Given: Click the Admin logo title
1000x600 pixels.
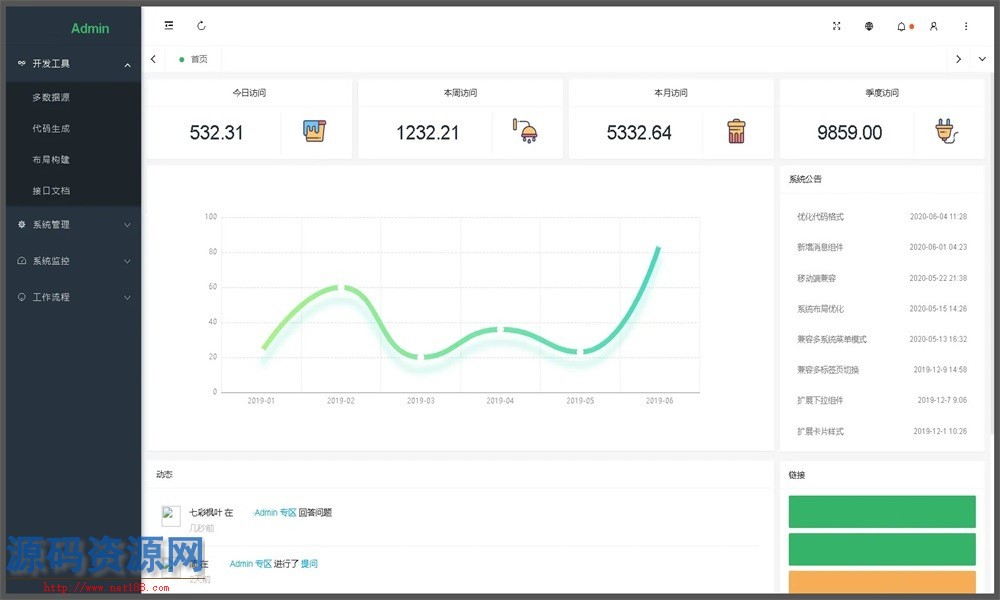Looking at the screenshot, I should (90, 28).
